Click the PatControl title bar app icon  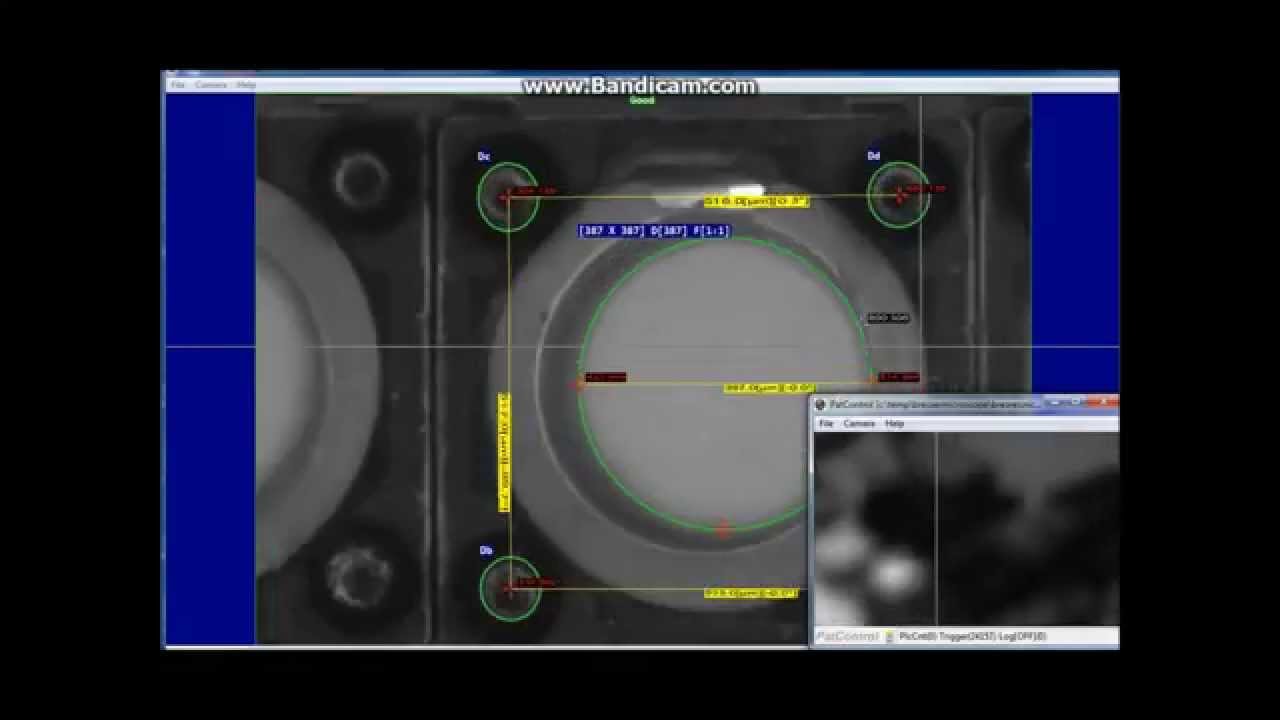(820, 405)
